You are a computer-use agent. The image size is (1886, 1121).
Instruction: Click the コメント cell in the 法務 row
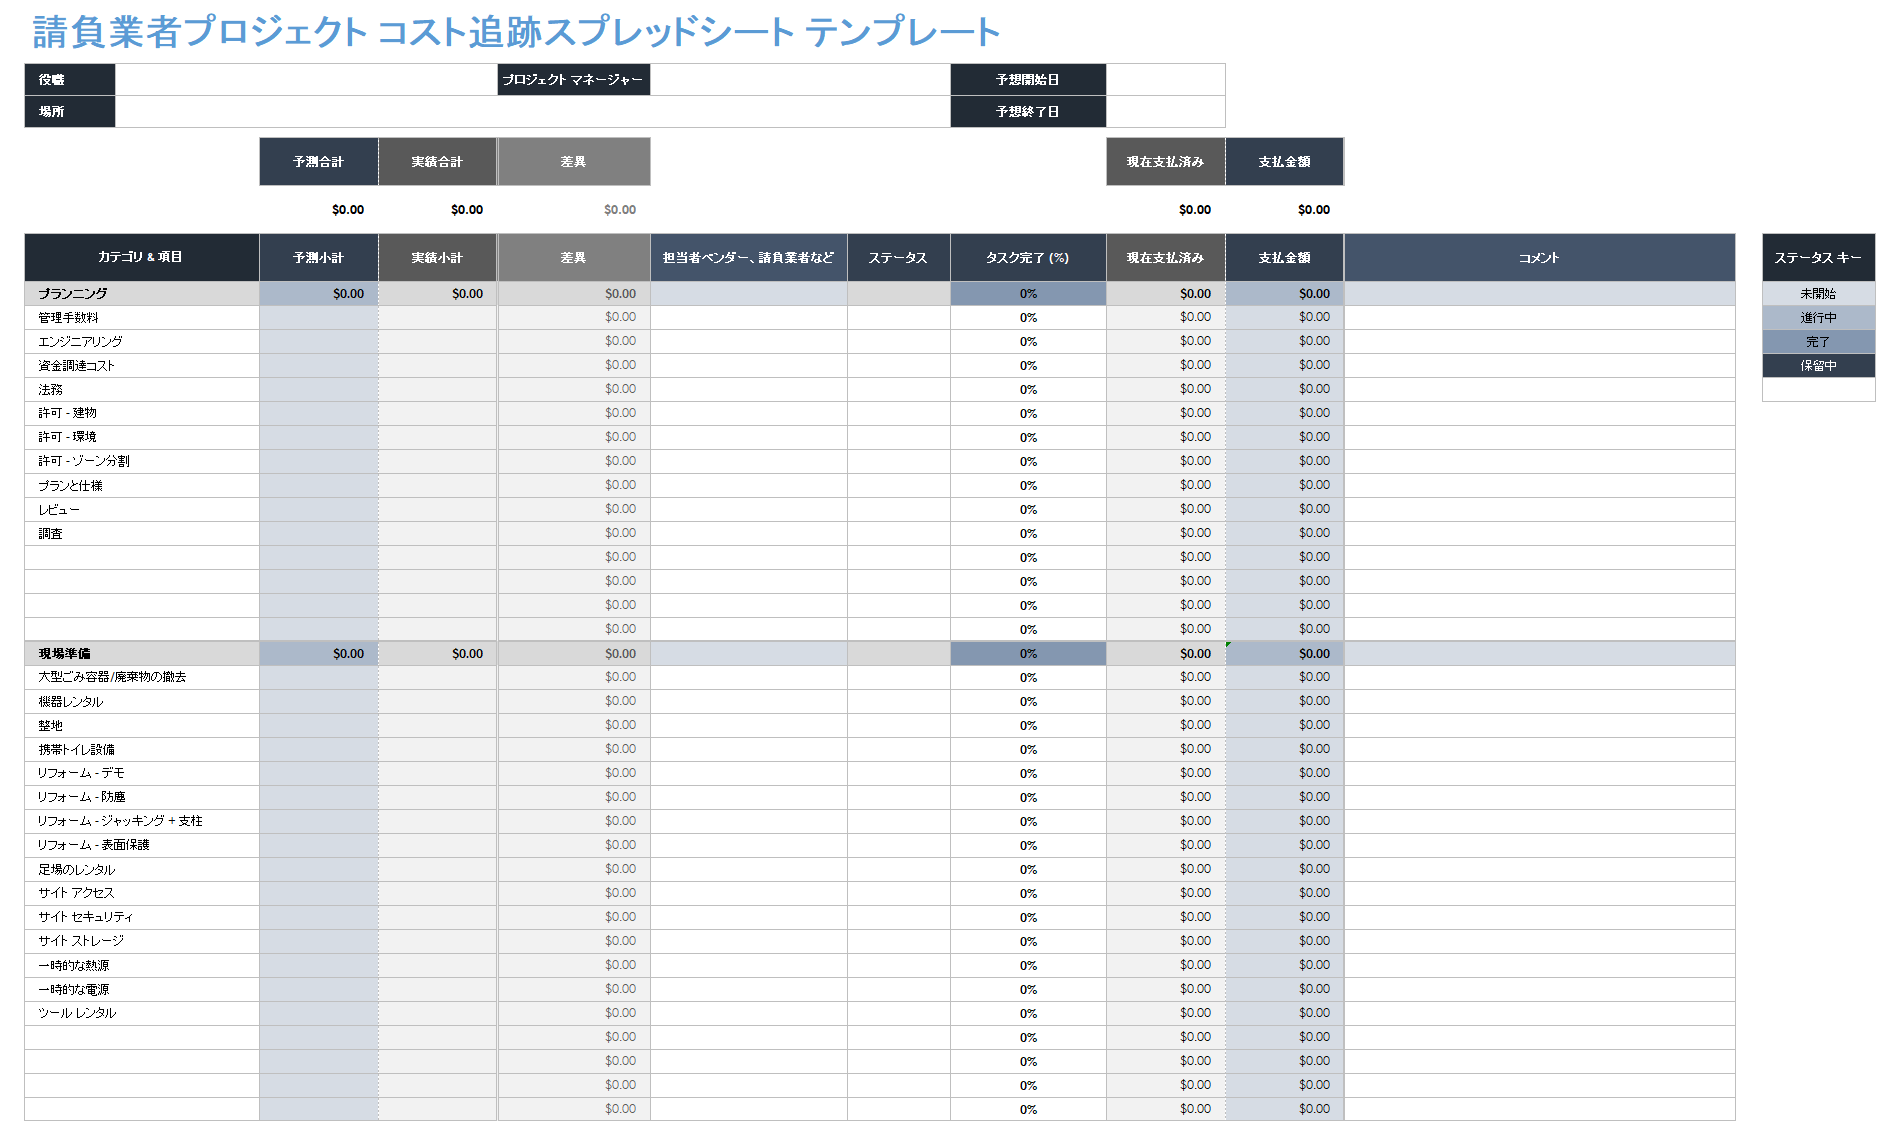[x=1540, y=390]
